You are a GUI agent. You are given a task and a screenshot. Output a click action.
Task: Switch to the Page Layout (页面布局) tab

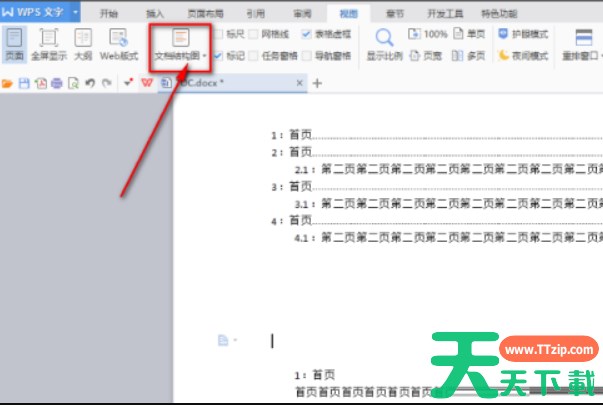(205, 14)
